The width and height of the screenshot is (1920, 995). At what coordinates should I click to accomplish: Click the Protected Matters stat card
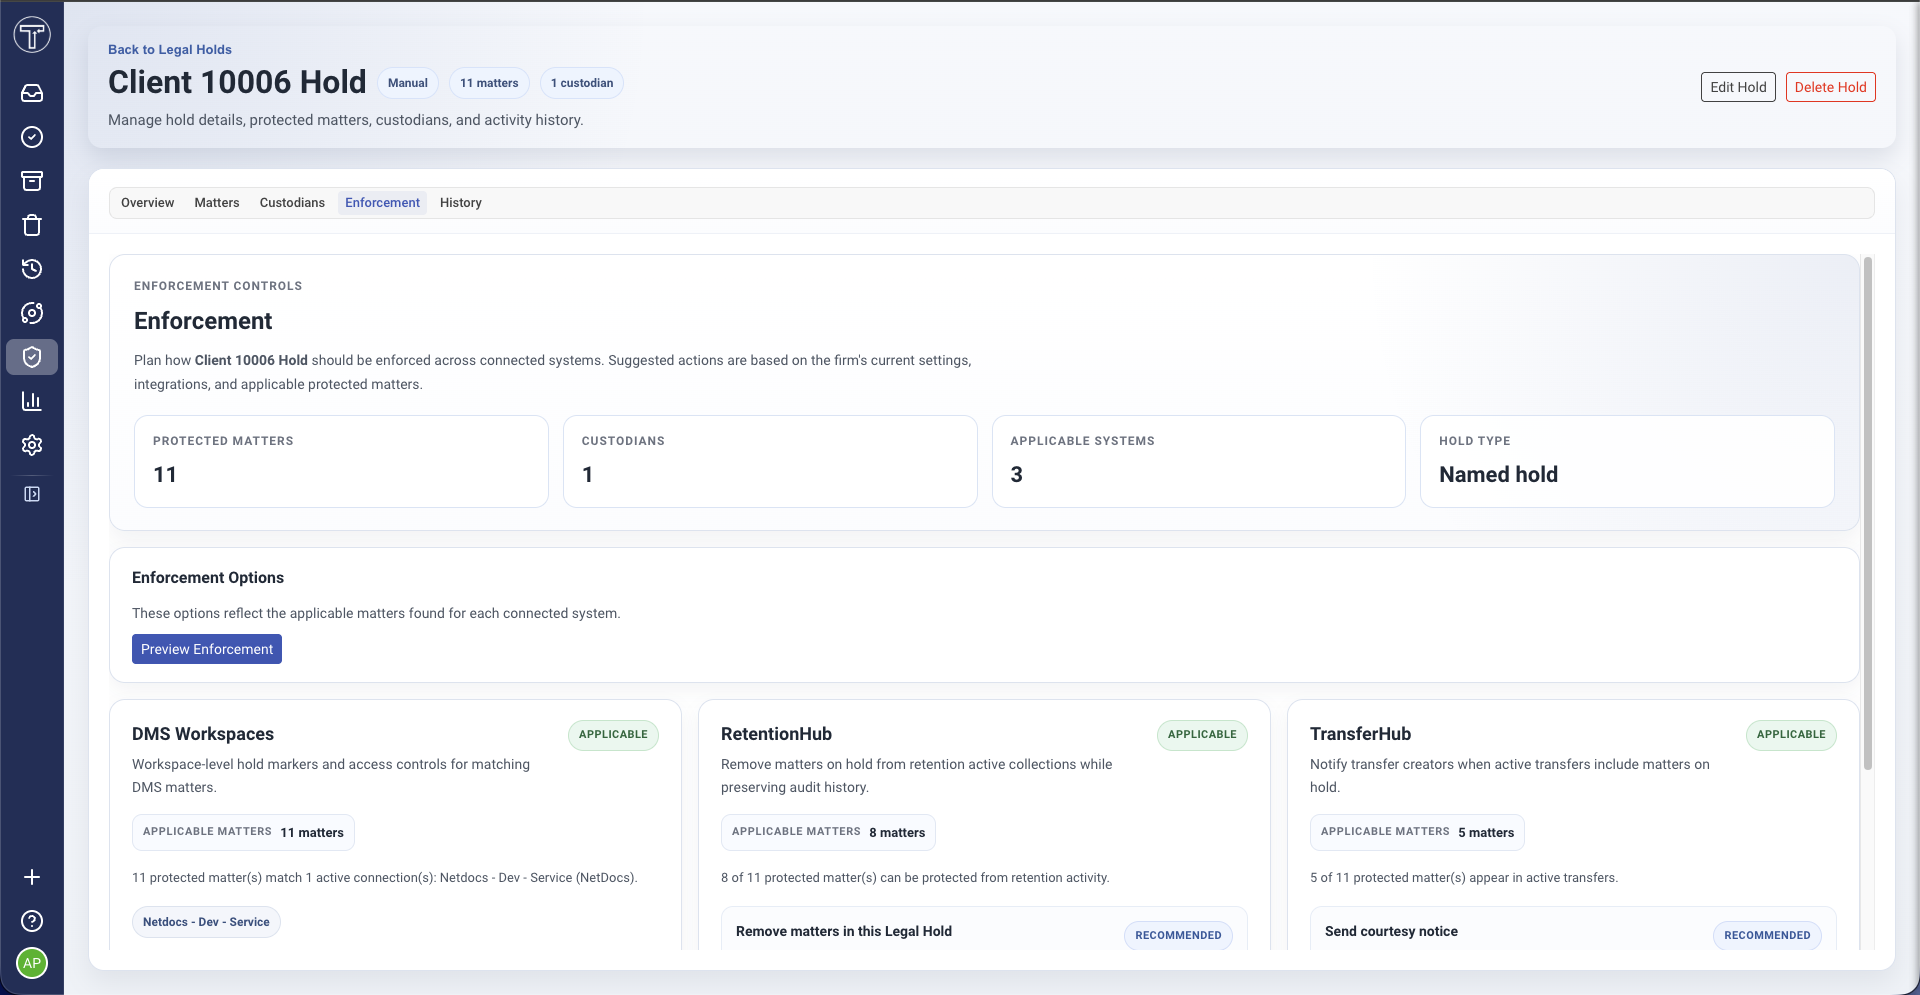point(341,461)
